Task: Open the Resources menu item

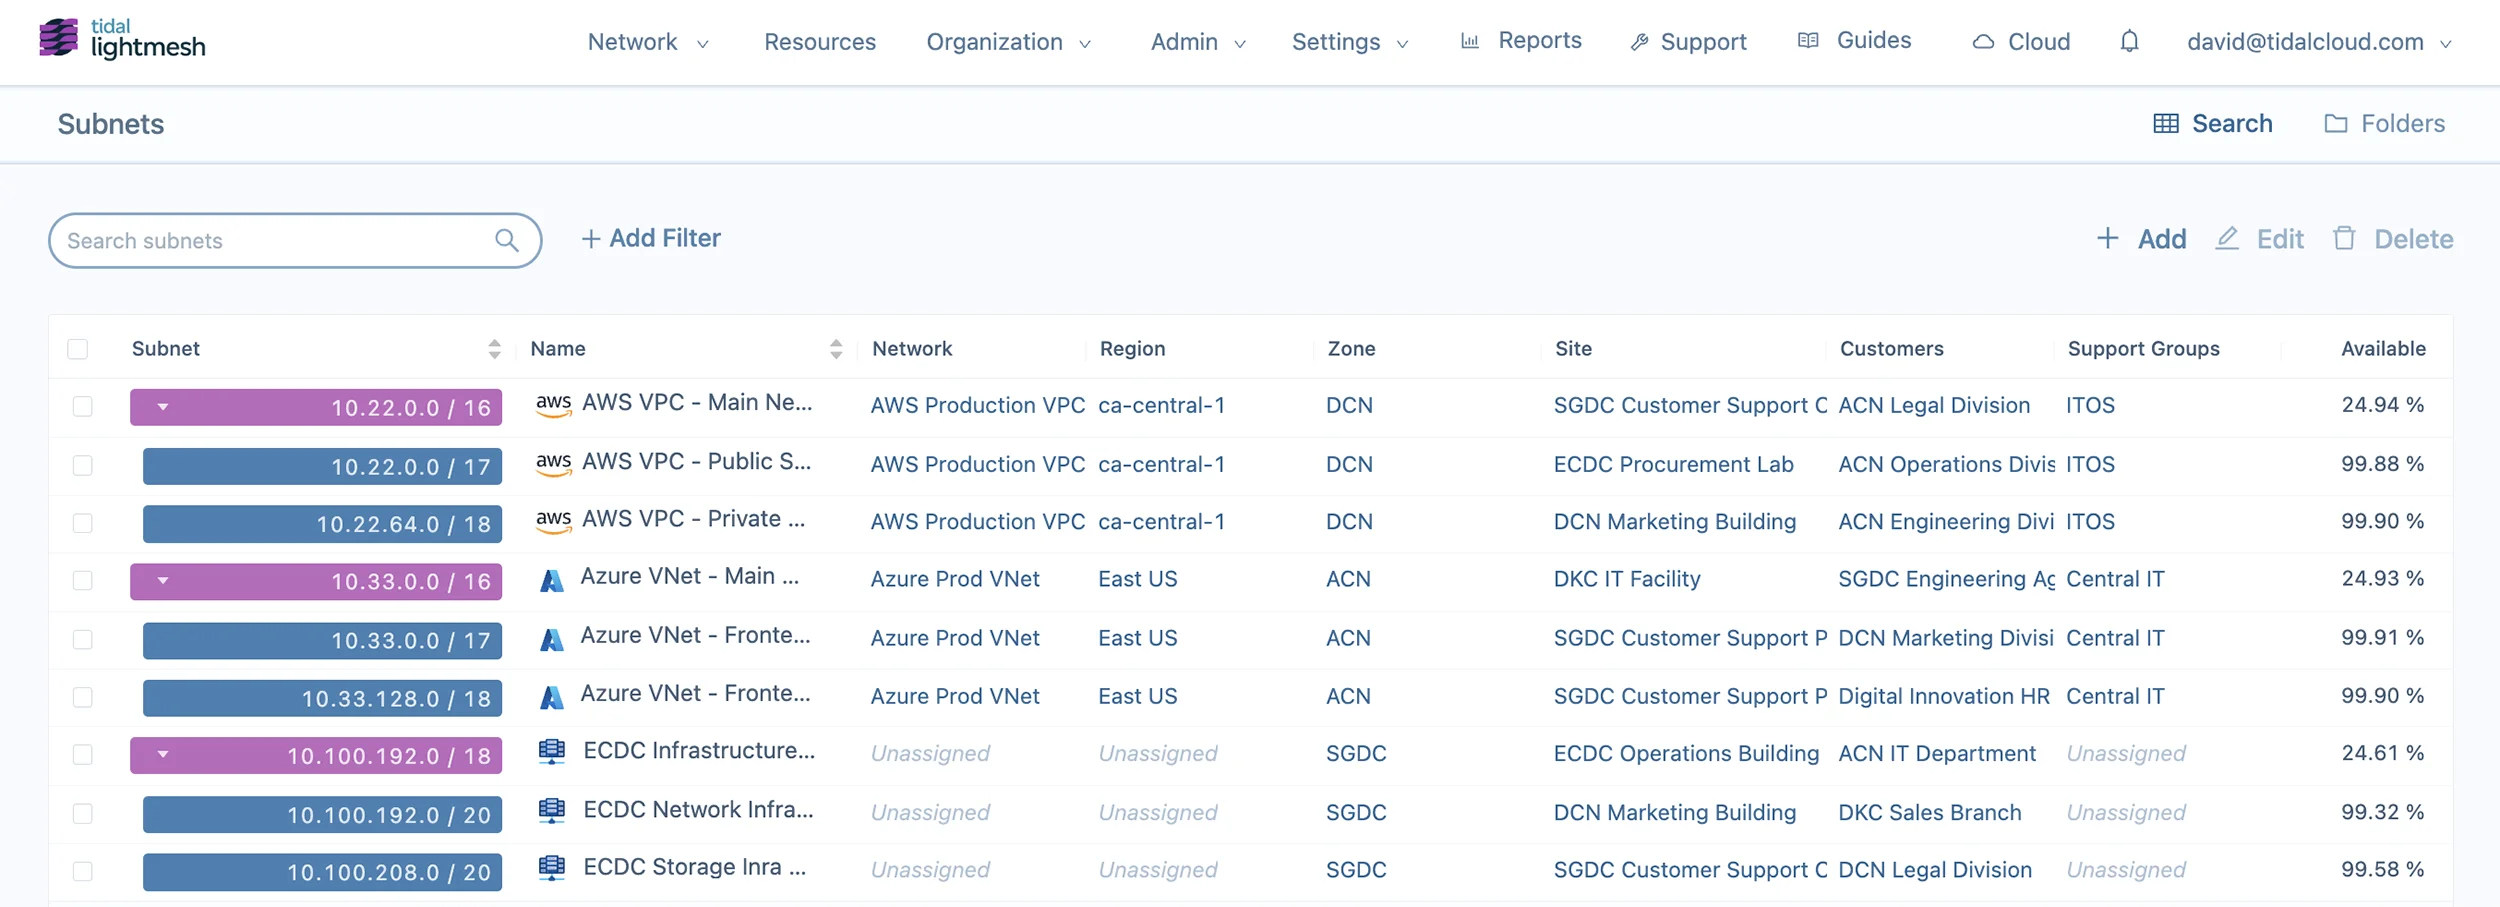Action: click(820, 42)
